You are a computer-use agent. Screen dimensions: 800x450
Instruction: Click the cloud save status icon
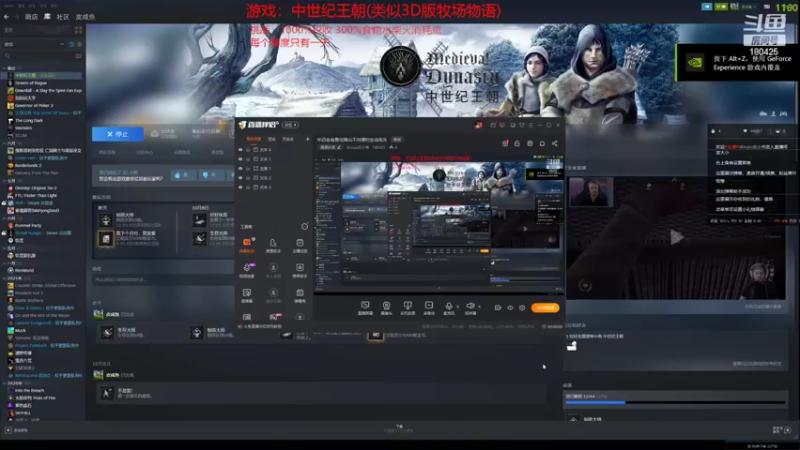155,134
